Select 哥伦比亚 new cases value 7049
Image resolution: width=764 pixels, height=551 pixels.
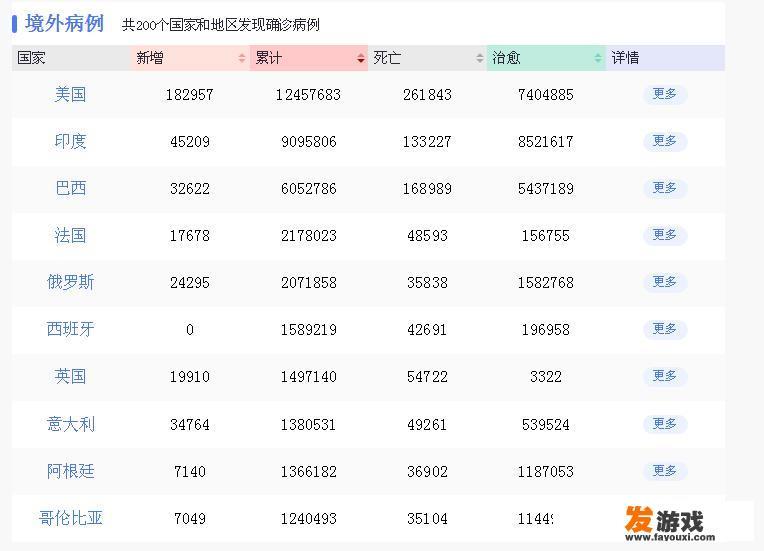click(x=190, y=518)
